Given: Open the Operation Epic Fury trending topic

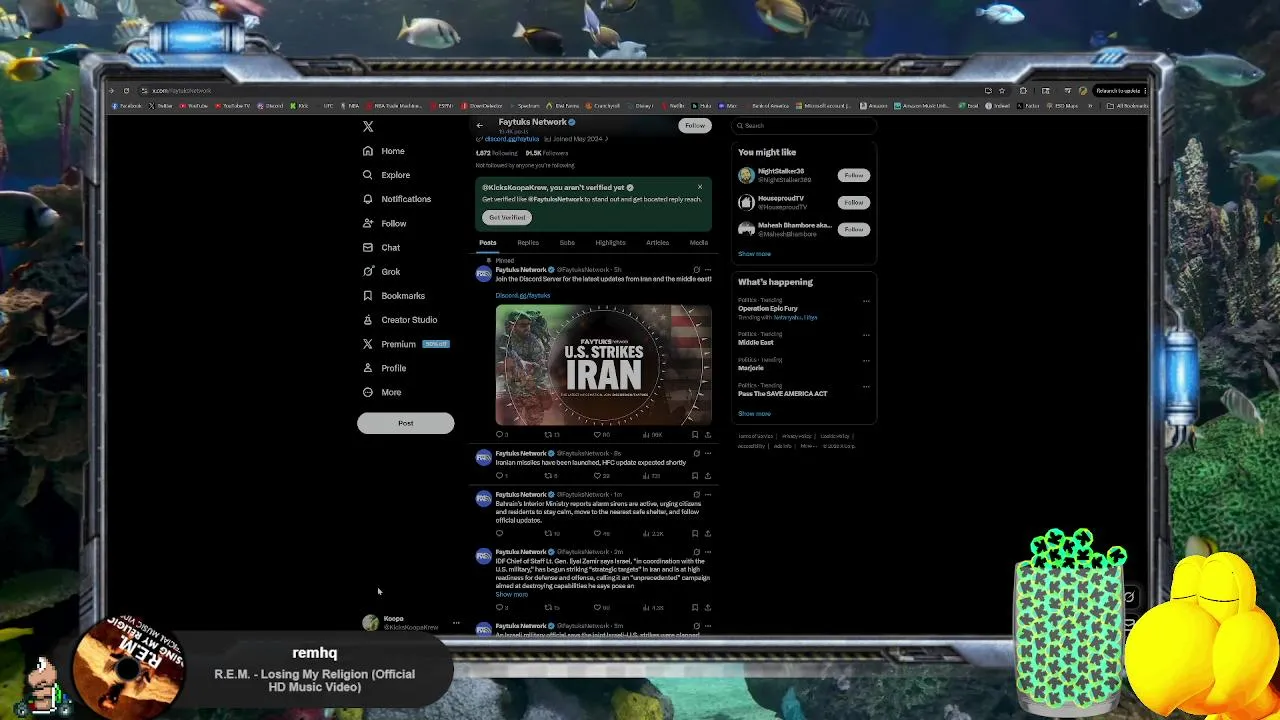Looking at the screenshot, I should click(x=768, y=309).
